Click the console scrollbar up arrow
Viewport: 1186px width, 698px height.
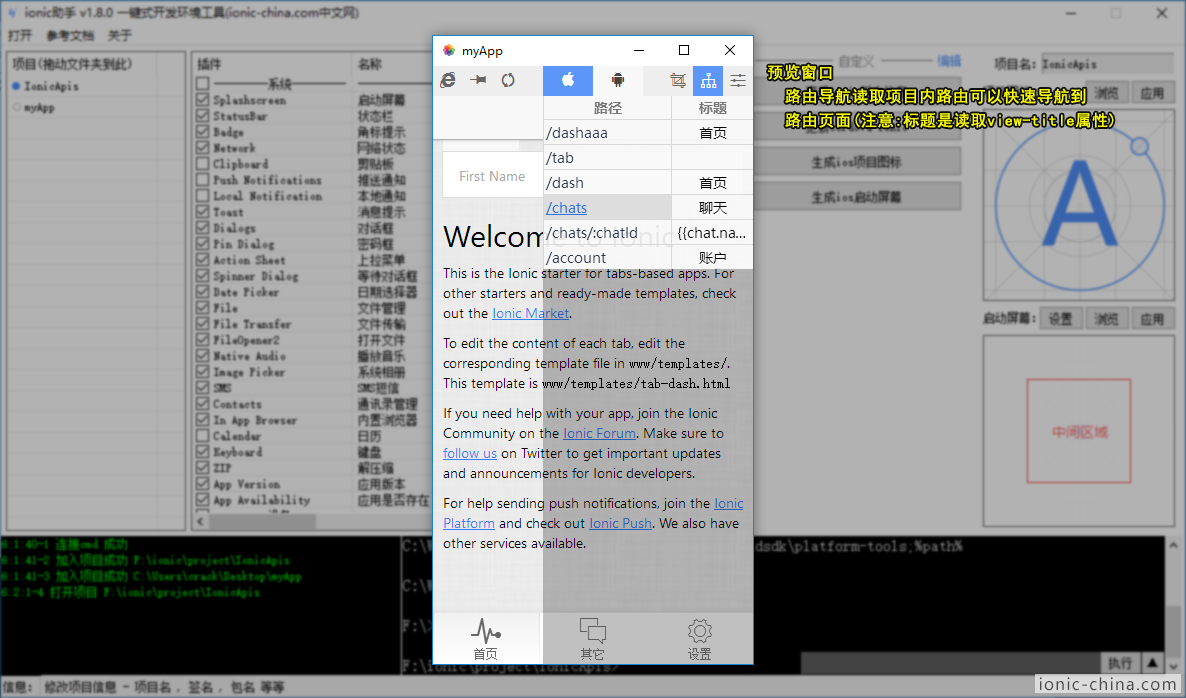pyautogui.click(x=1174, y=544)
